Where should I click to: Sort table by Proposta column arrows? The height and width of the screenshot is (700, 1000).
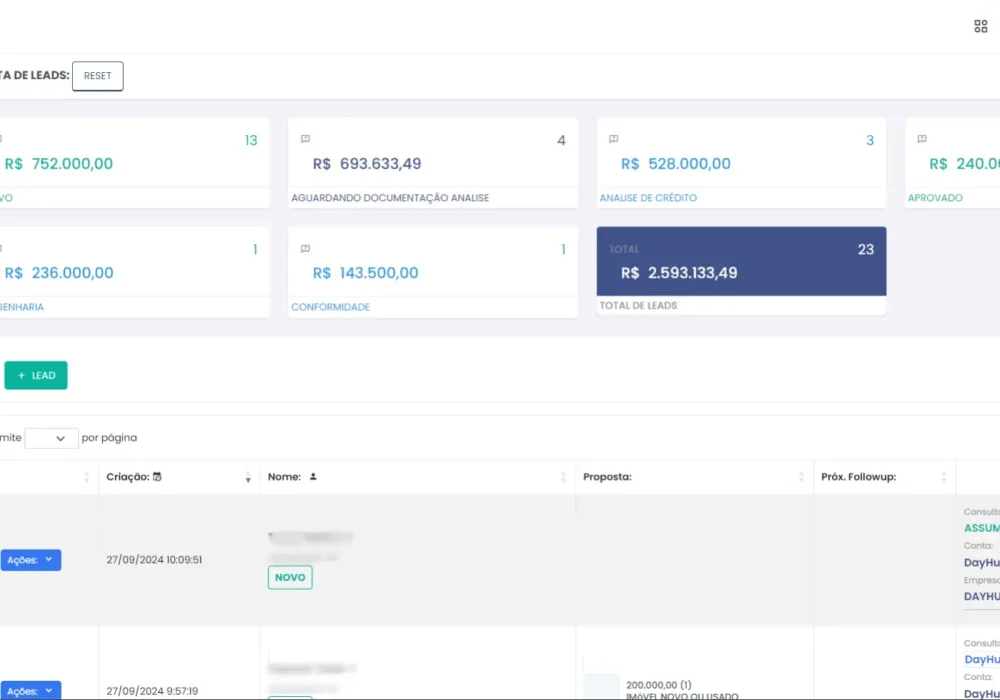[801, 478]
